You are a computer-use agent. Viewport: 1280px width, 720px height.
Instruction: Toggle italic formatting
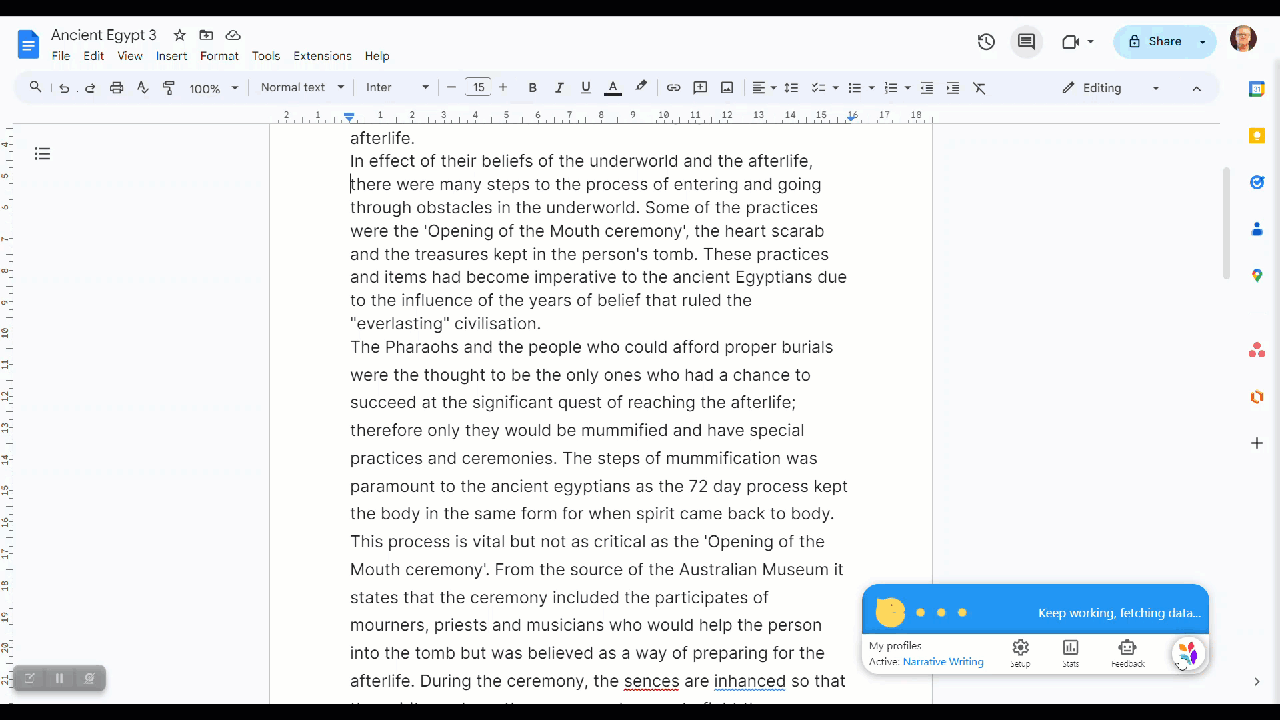click(559, 88)
